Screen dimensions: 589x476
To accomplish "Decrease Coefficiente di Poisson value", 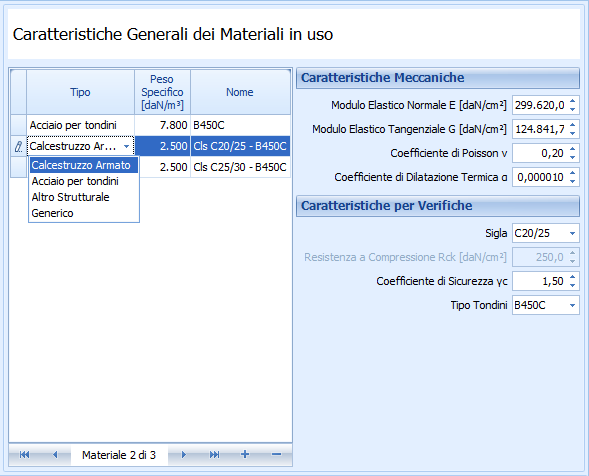I will pos(572,157).
